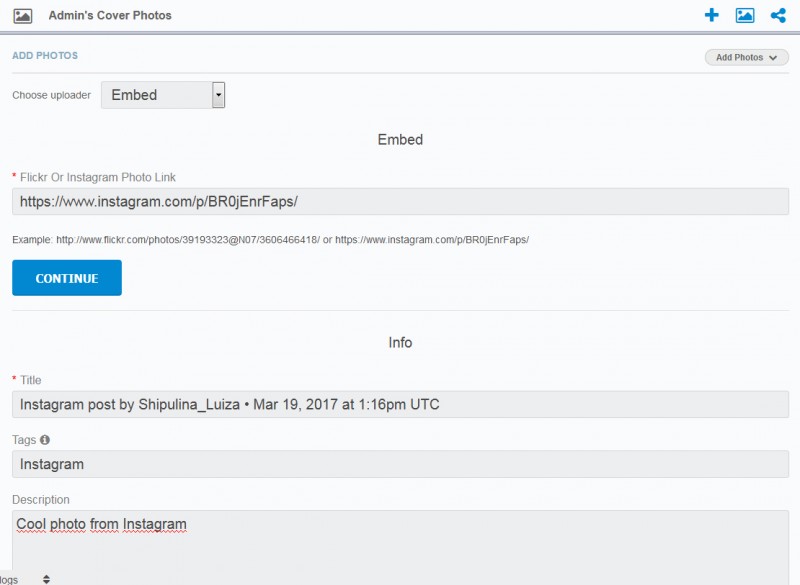This screenshot has height=585, width=800.
Task: Click into the Flickr Or Instagram Photo Link field
Action: [400, 201]
